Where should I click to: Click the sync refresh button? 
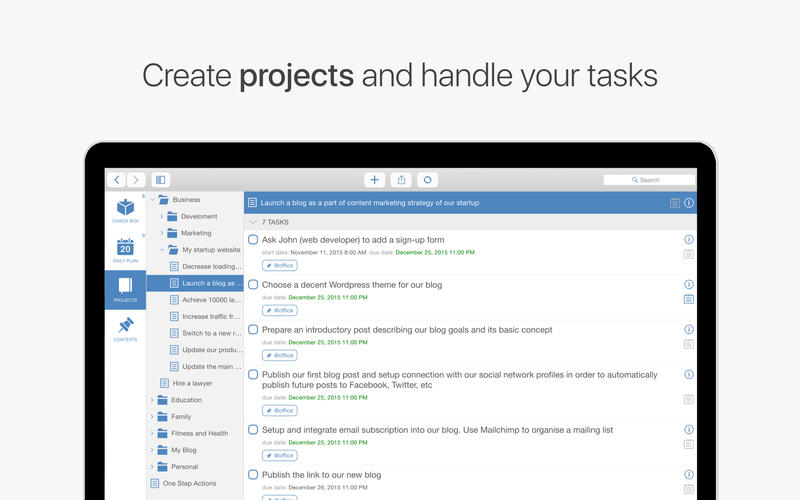427,180
